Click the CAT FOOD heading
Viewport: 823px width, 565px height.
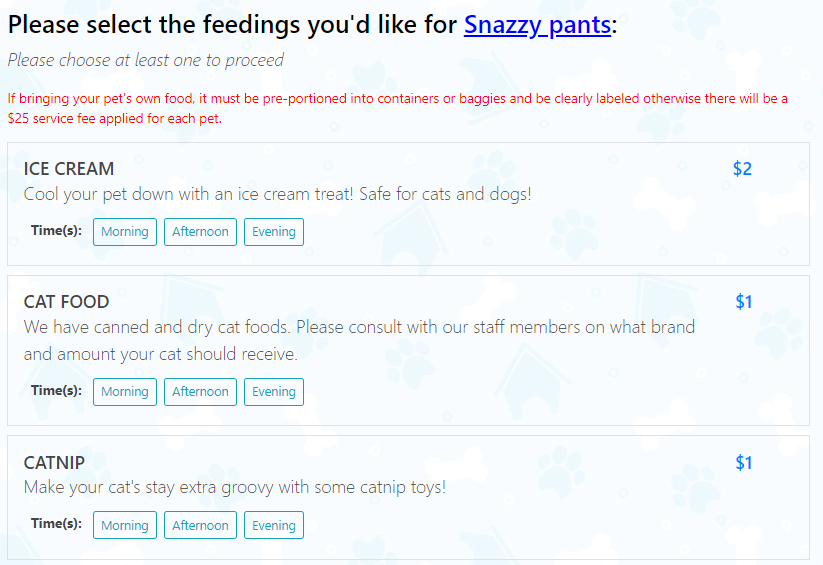coord(67,302)
